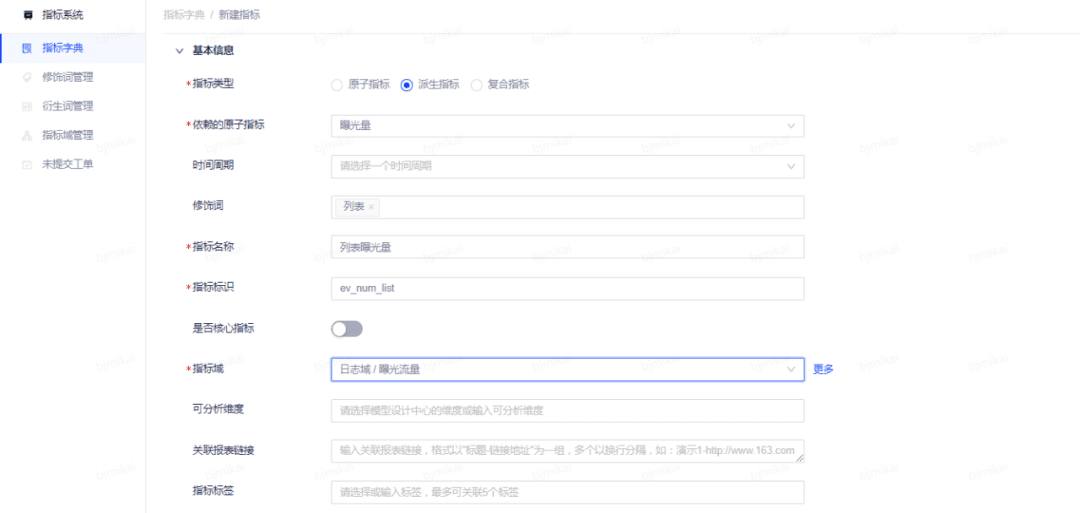This screenshot has height=513, width=1080.
Task: Open the 未提交工单 menu item
Action: click(x=68, y=164)
